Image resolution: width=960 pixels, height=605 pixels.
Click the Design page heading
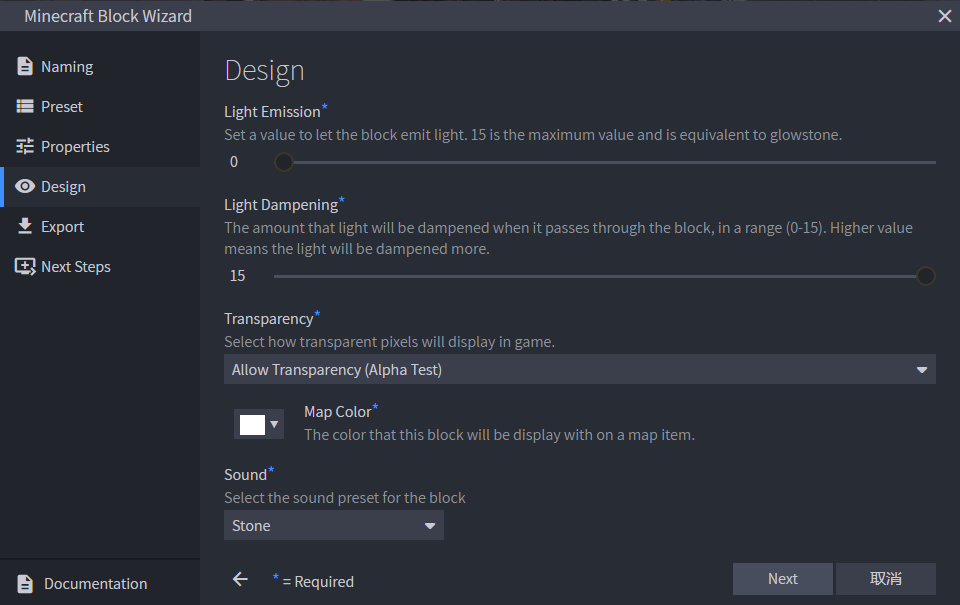tap(264, 71)
